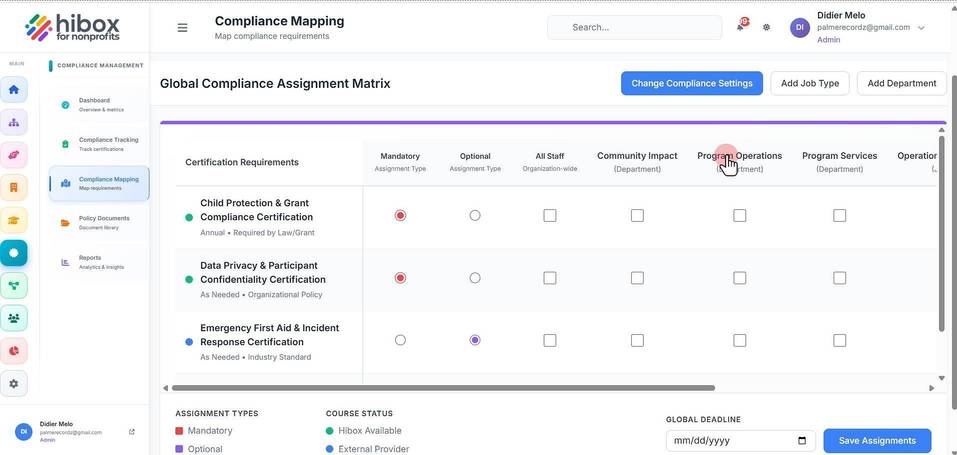Click the Policy Documents folder icon
Image resolution: width=957 pixels, height=455 pixels.
pyautogui.click(x=65, y=223)
